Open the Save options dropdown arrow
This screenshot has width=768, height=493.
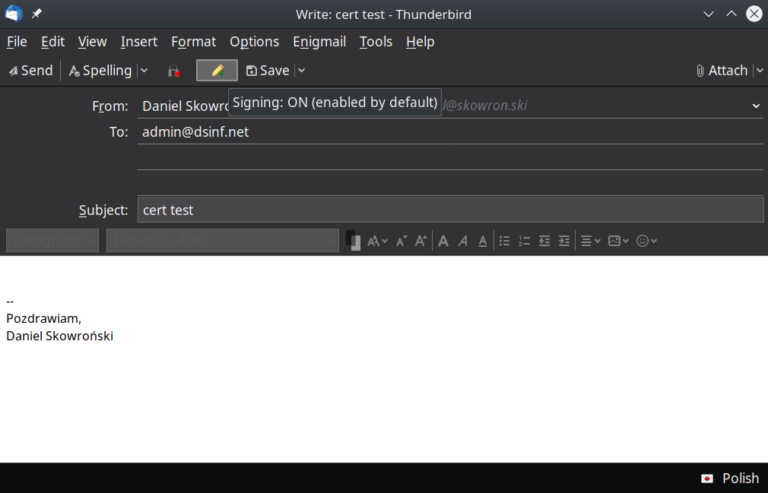click(301, 70)
